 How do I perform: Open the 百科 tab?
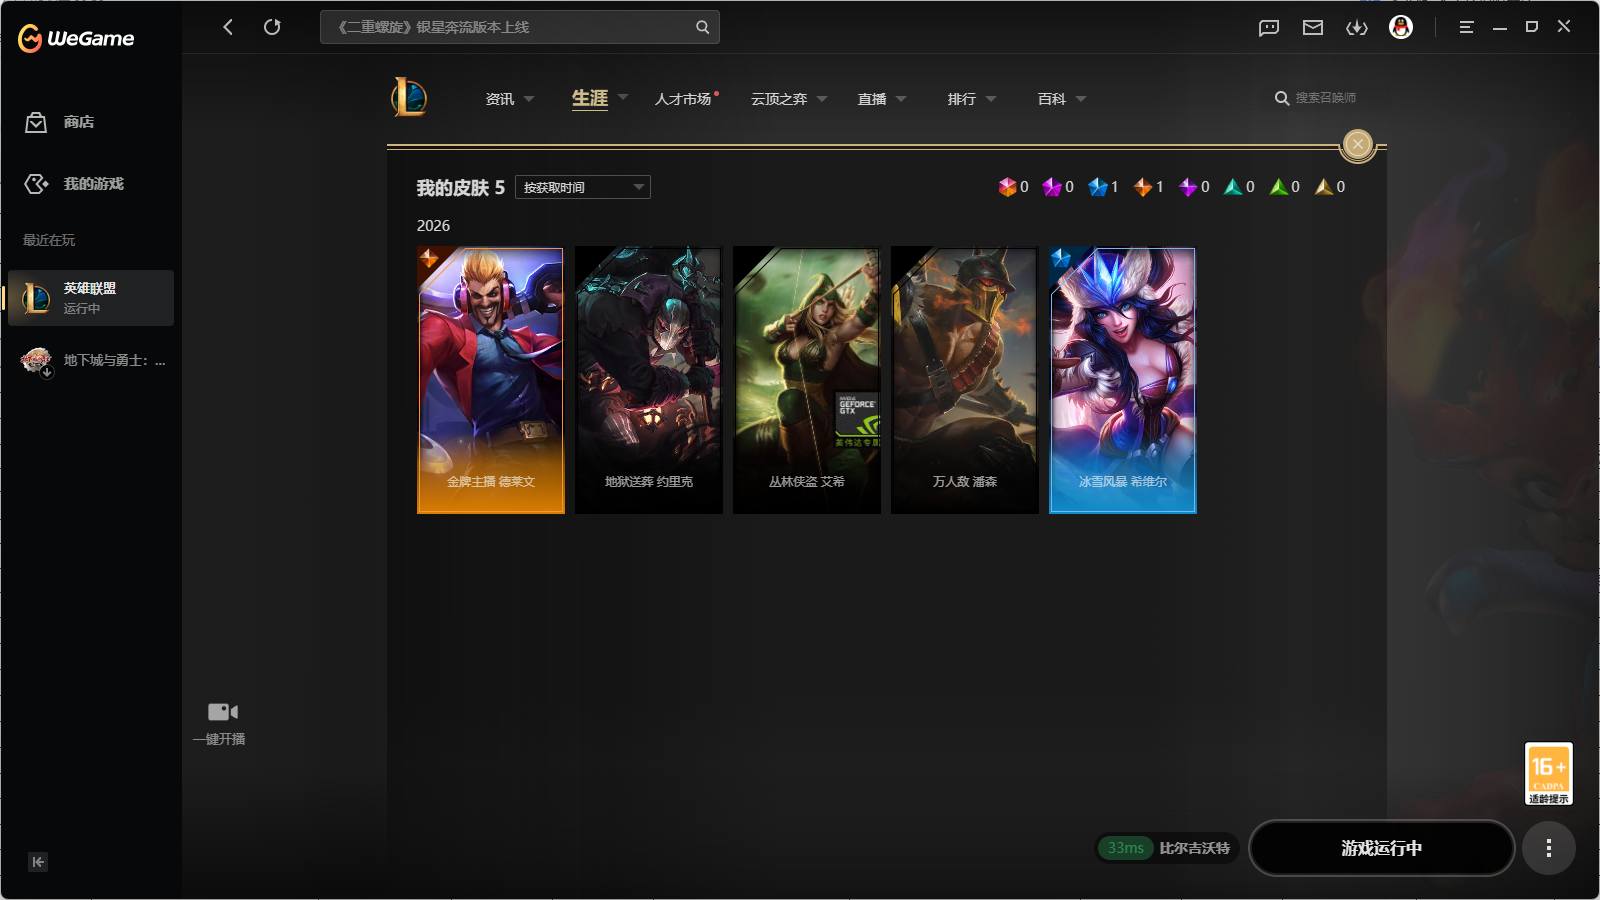coord(1052,99)
